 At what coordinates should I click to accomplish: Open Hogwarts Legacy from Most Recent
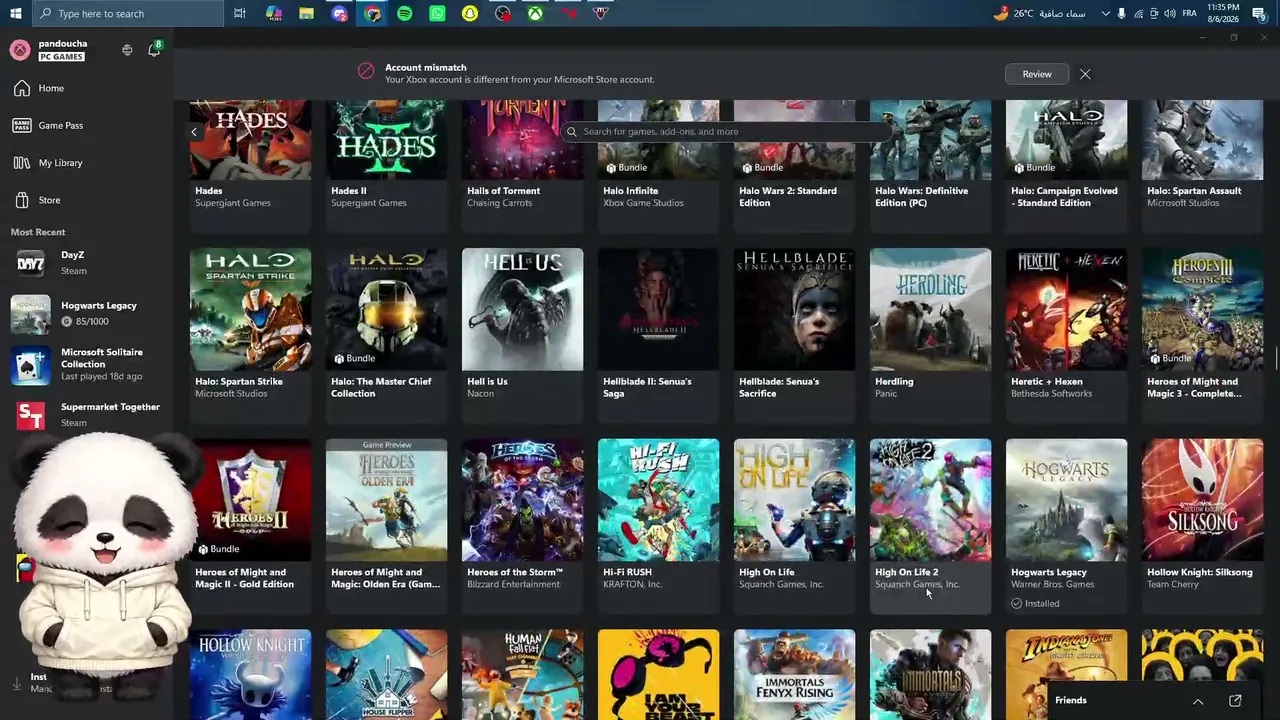click(x=86, y=313)
